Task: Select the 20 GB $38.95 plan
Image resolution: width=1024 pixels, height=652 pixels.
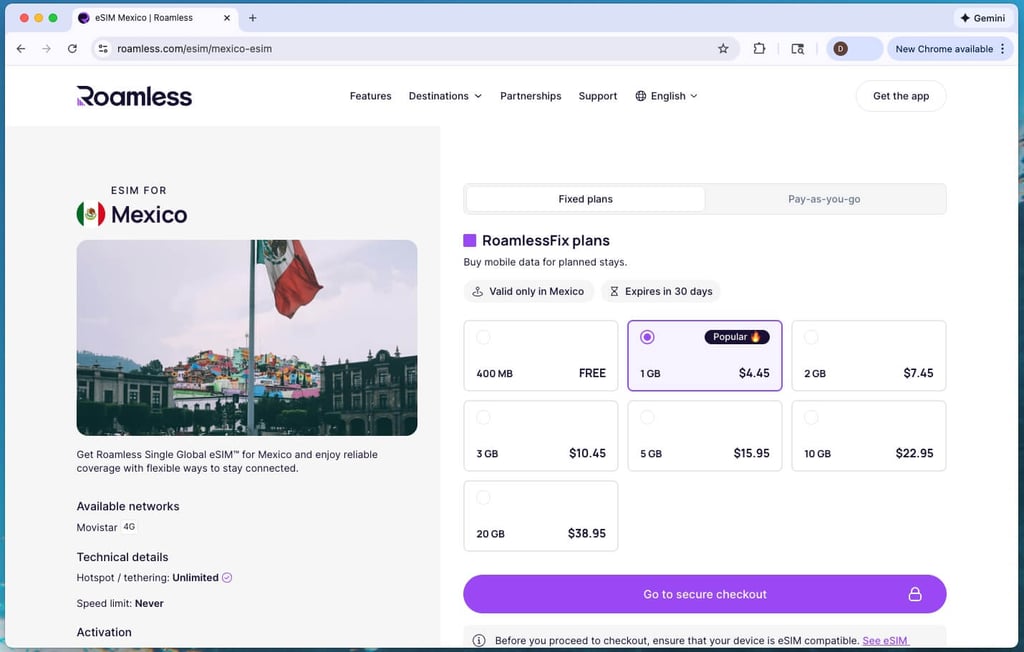Action: [x=541, y=516]
